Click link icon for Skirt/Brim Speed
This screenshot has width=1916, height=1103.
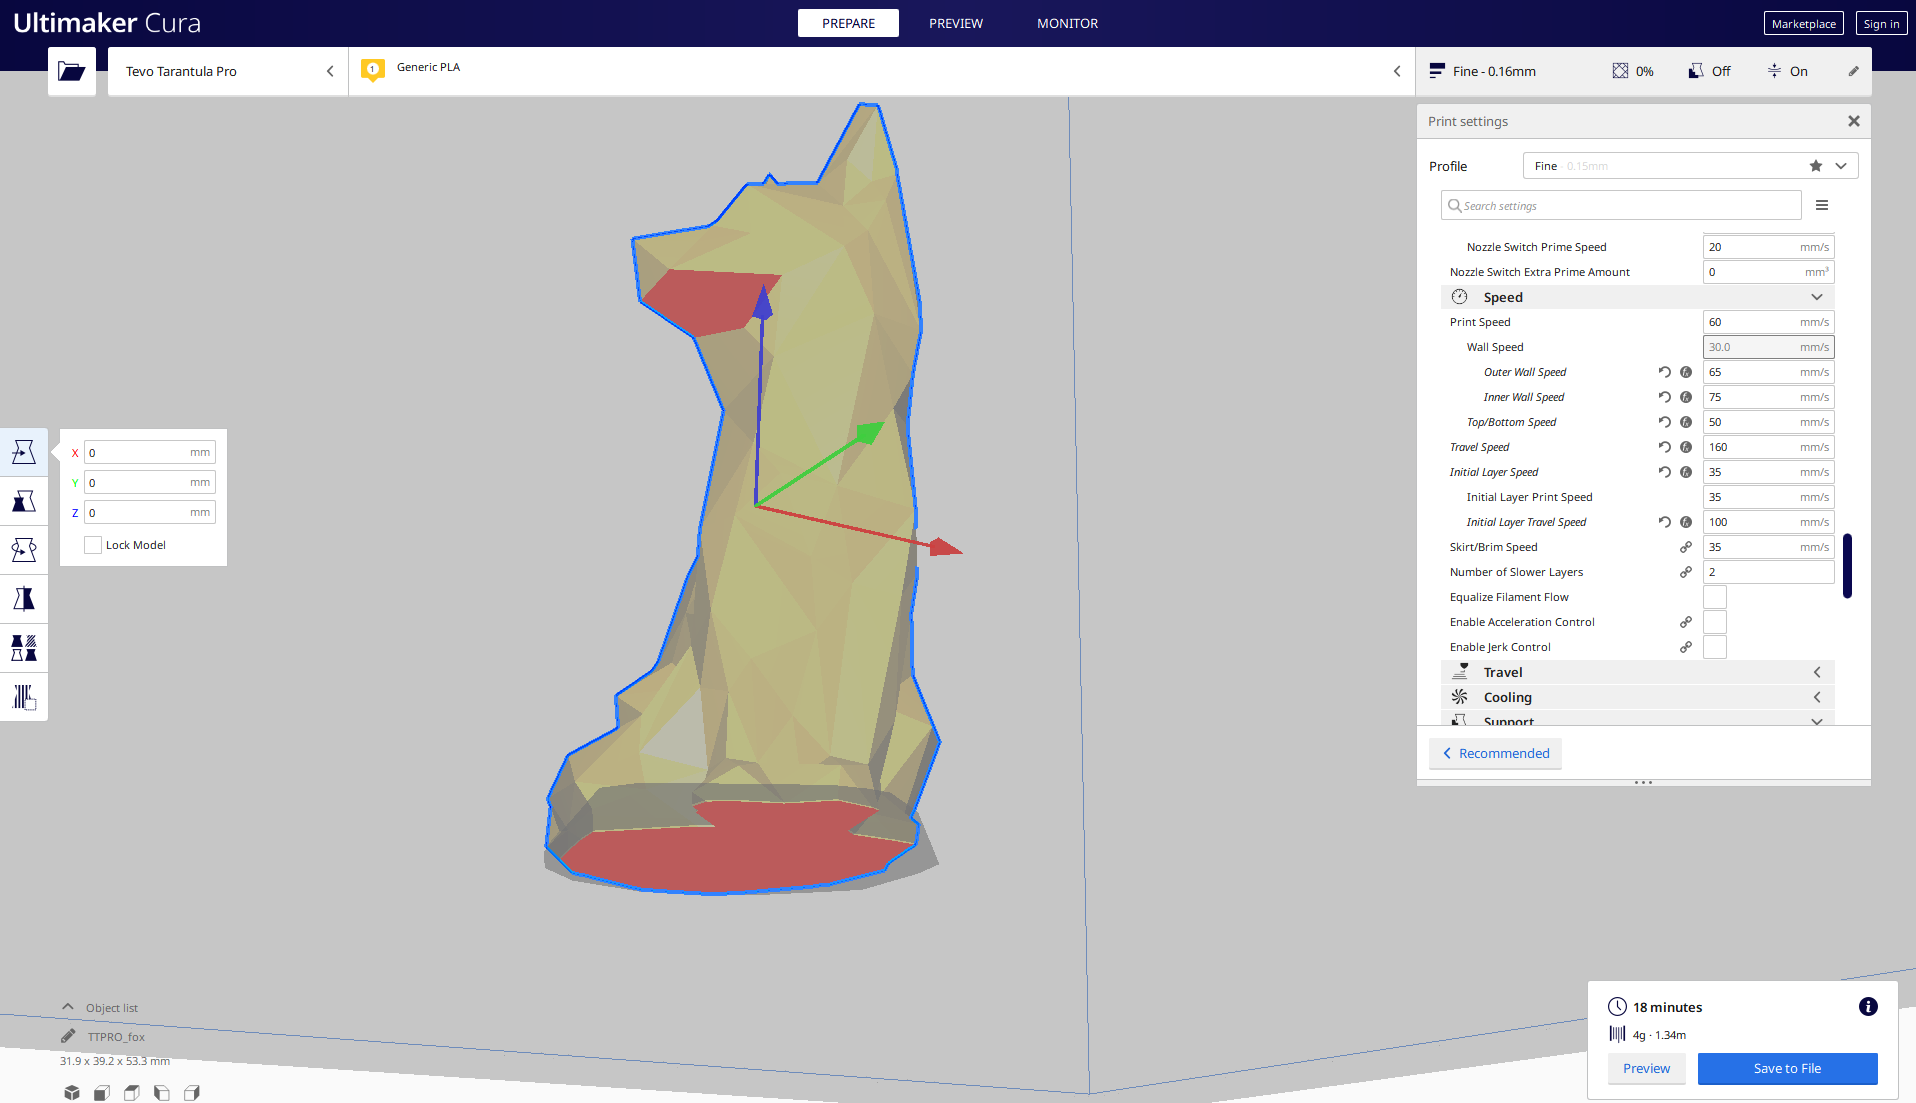tap(1686, 547)
